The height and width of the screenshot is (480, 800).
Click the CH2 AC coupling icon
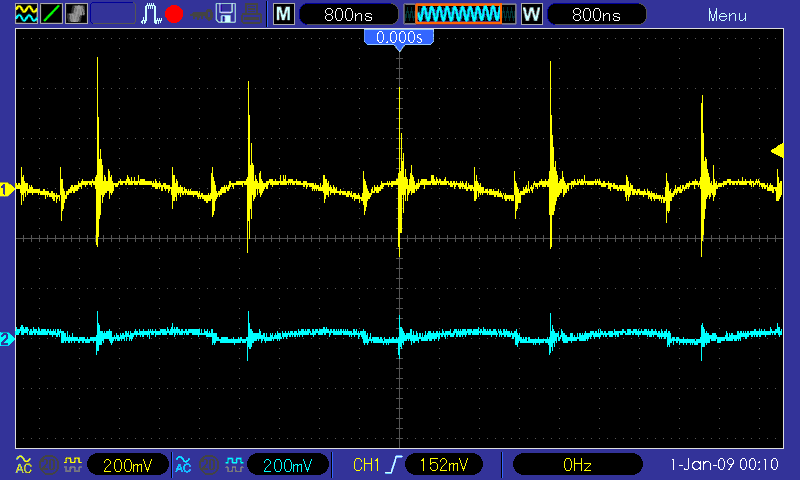184,464
